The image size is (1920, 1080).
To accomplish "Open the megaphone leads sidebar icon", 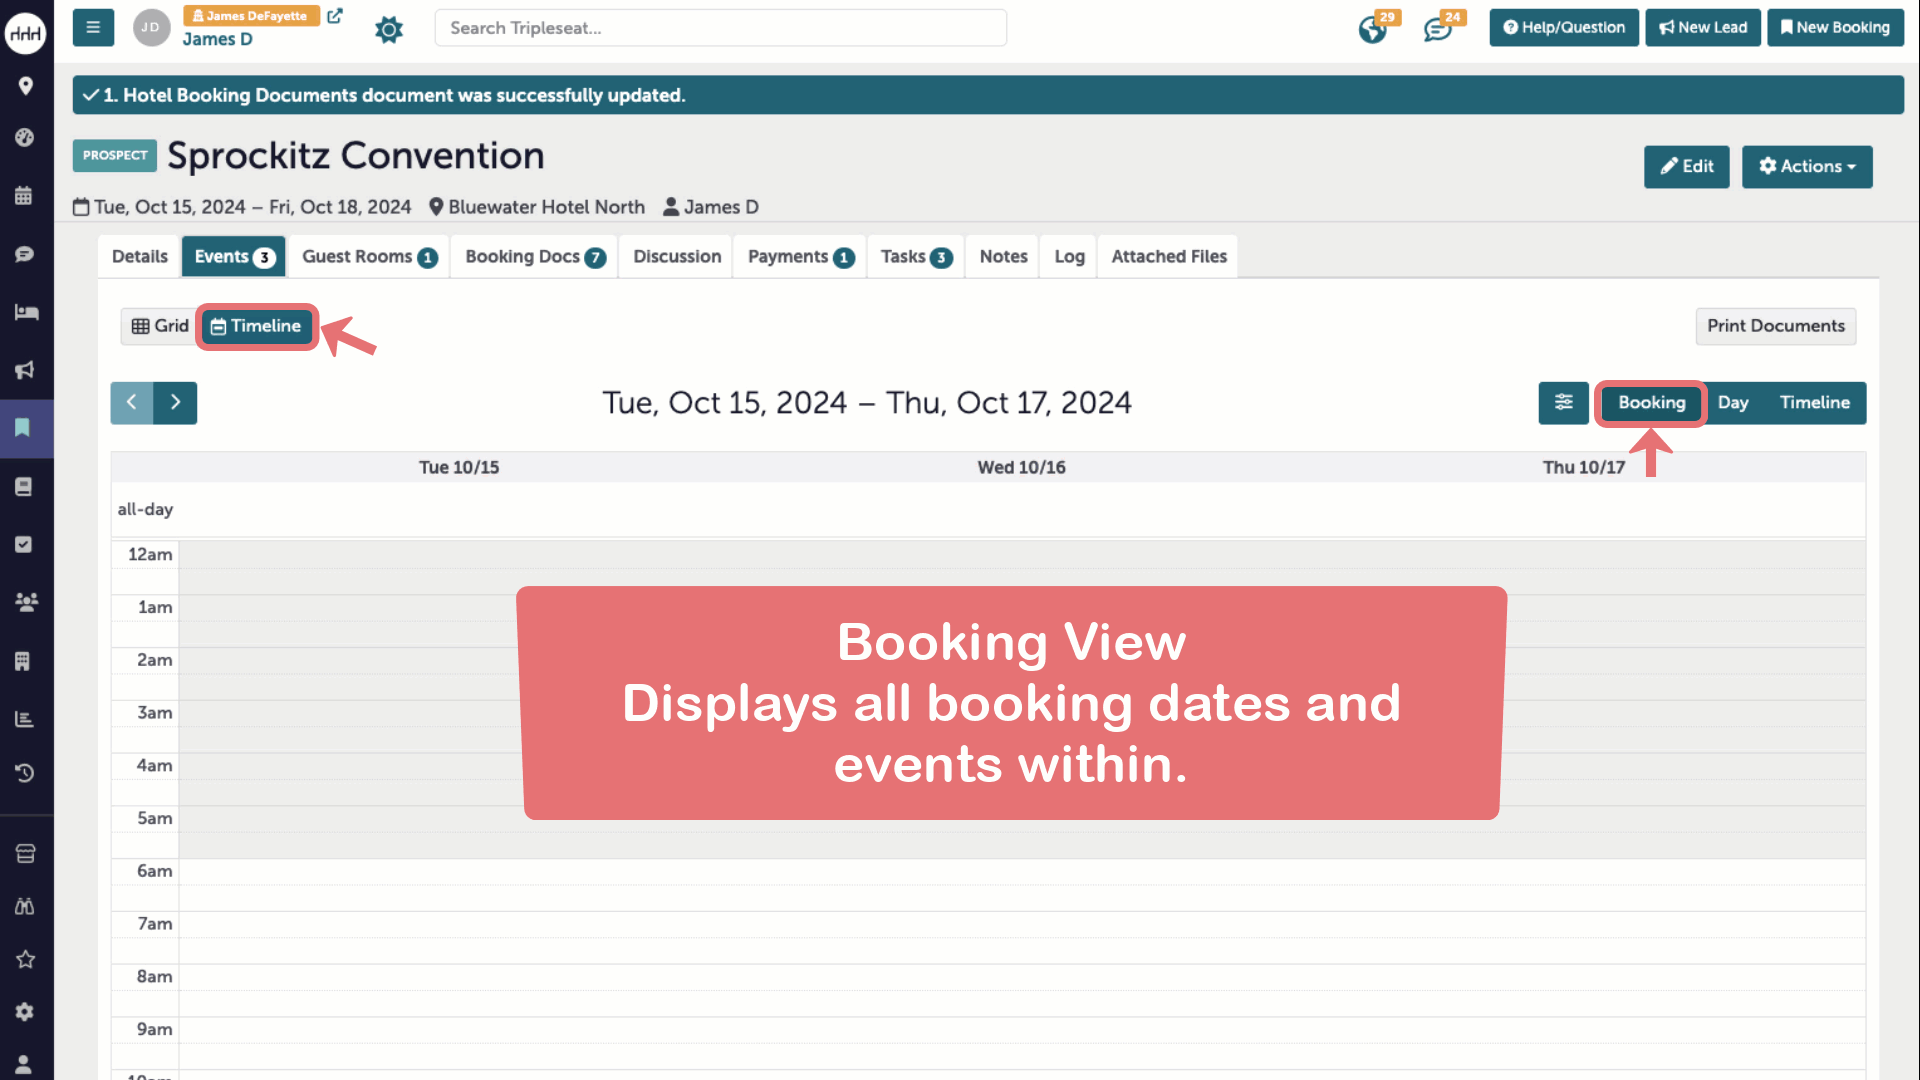I will [x=24, y=370].
